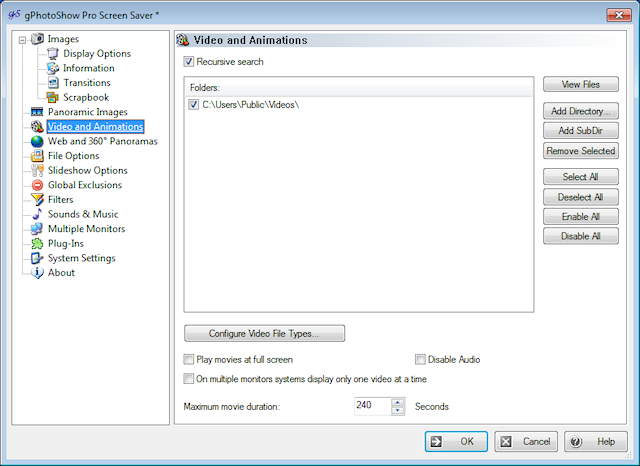Select Web and 360° Panoramas entry

point(102,141)
